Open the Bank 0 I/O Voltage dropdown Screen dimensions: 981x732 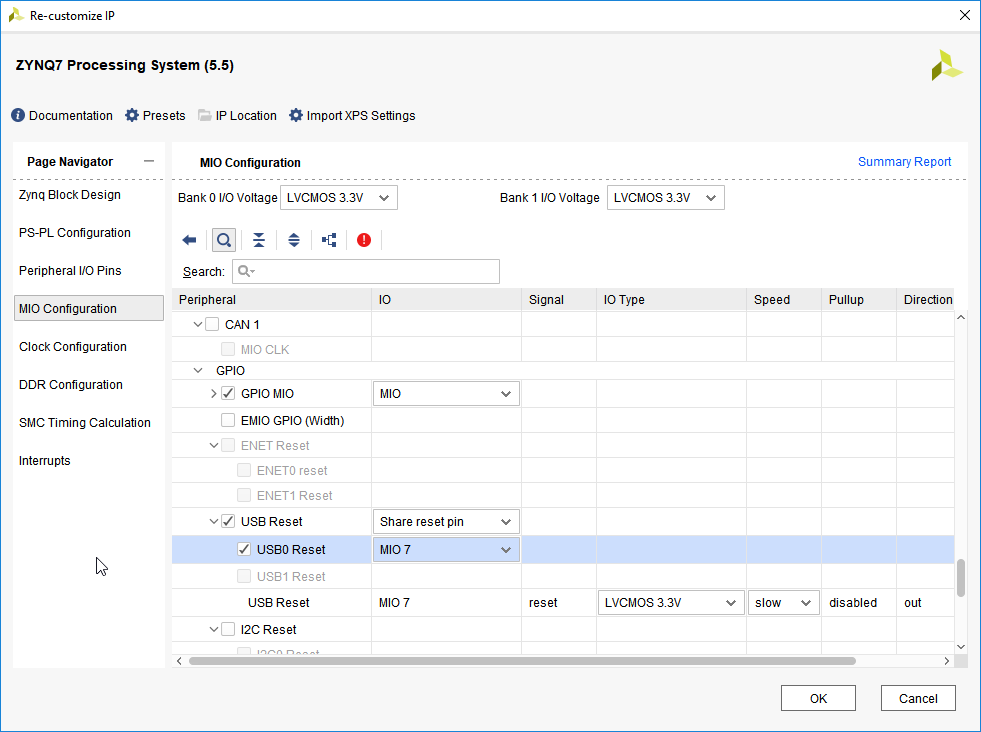click(339, 198)
